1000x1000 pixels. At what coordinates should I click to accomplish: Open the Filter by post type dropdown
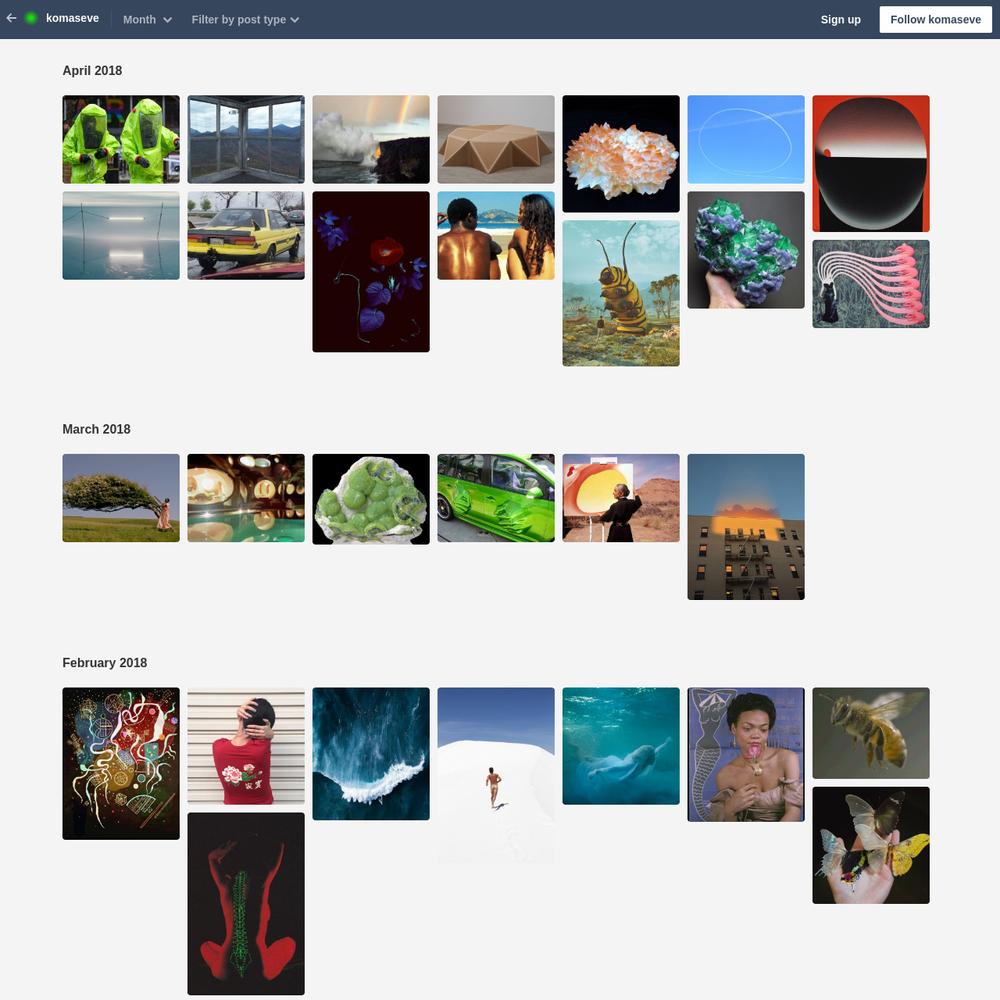(246, 20)
